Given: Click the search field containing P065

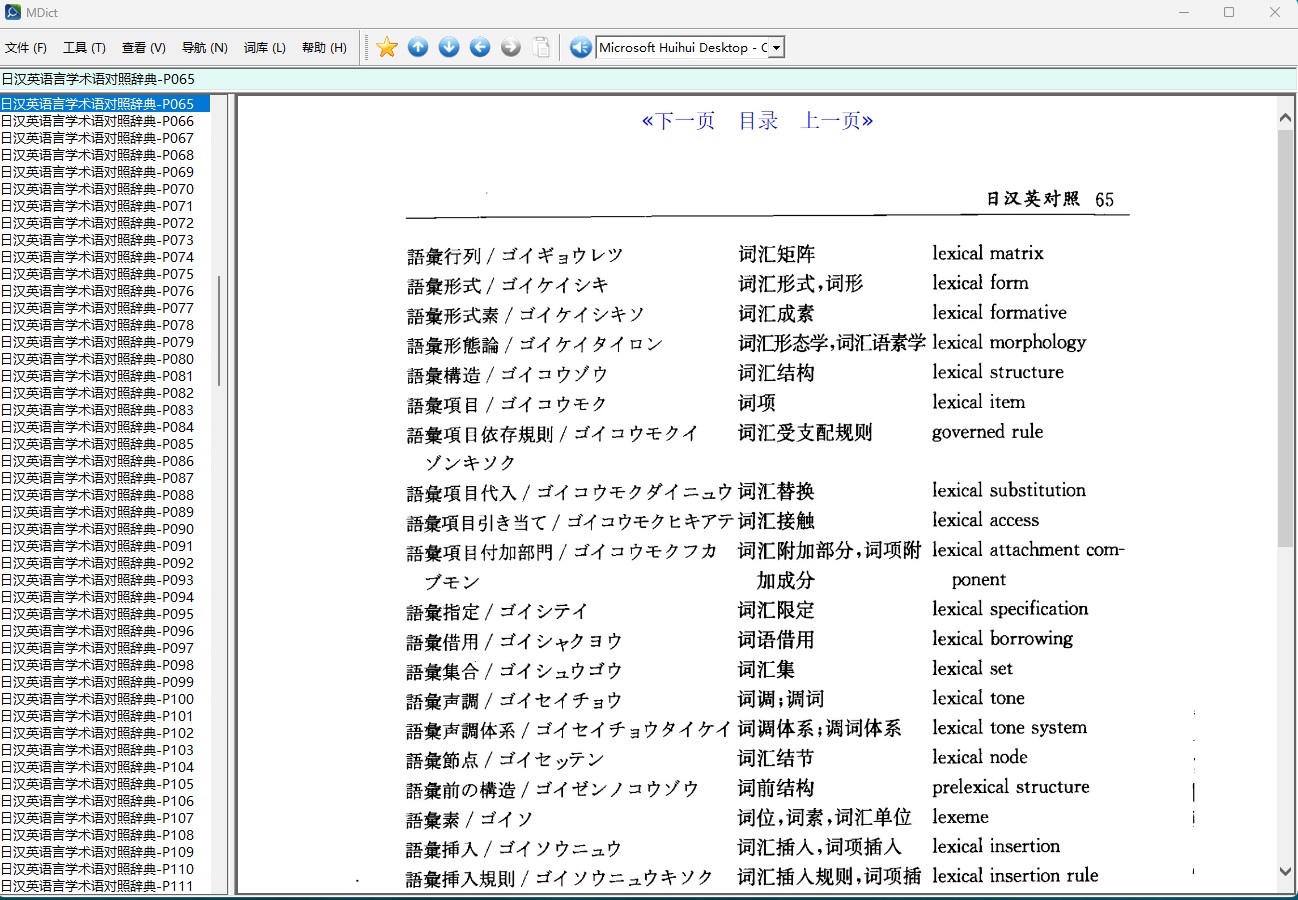Looking at the screenshot, I should coord(649,79).
